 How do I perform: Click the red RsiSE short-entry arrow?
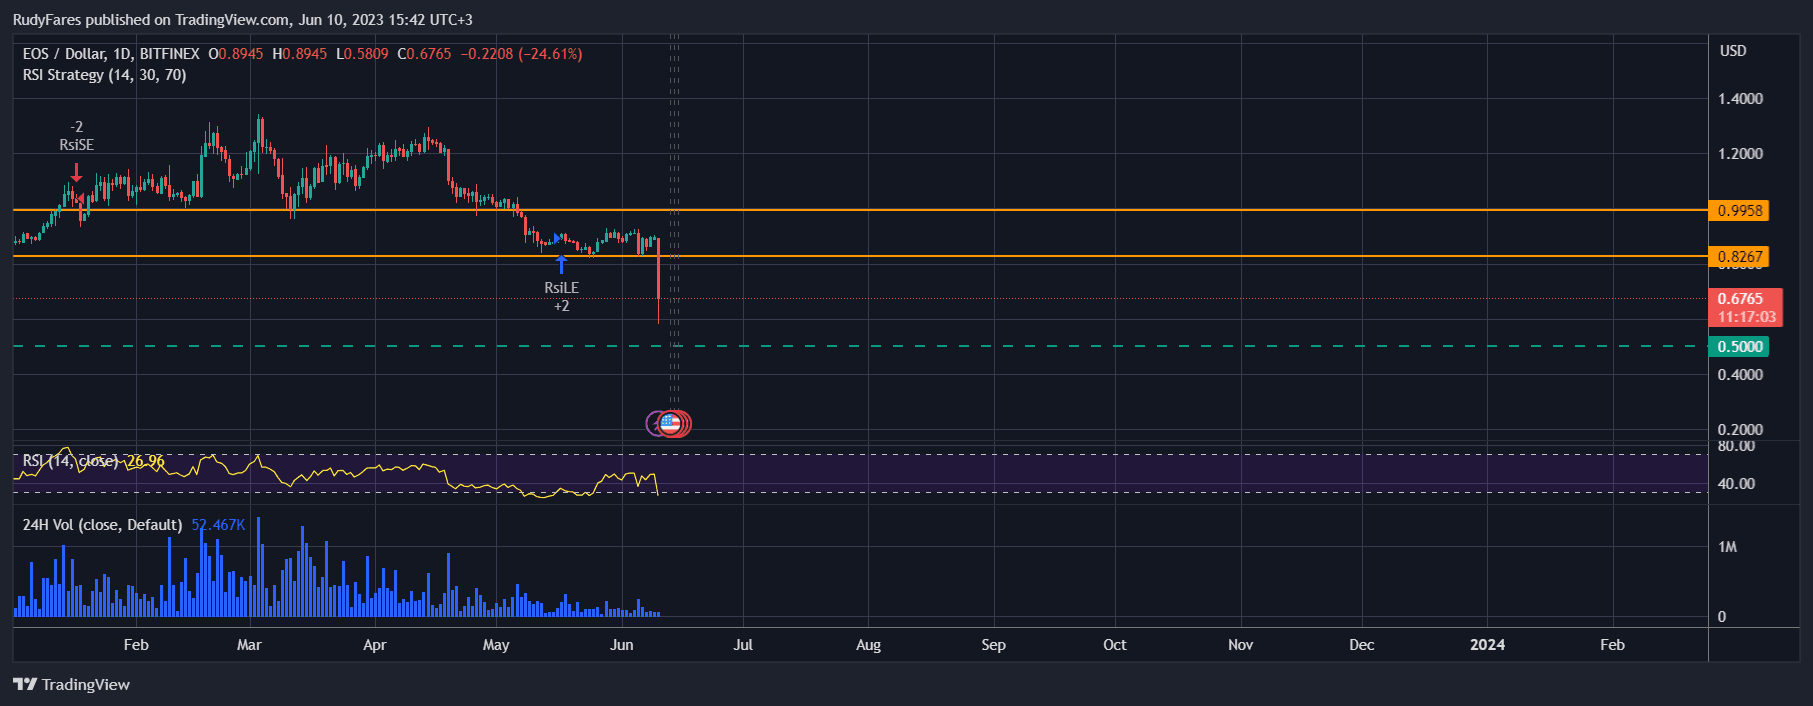76,172
